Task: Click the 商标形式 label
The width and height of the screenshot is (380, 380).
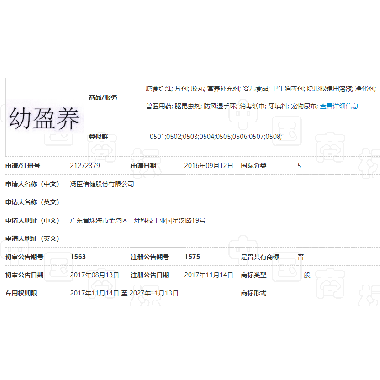Action: tap(253, 293)
